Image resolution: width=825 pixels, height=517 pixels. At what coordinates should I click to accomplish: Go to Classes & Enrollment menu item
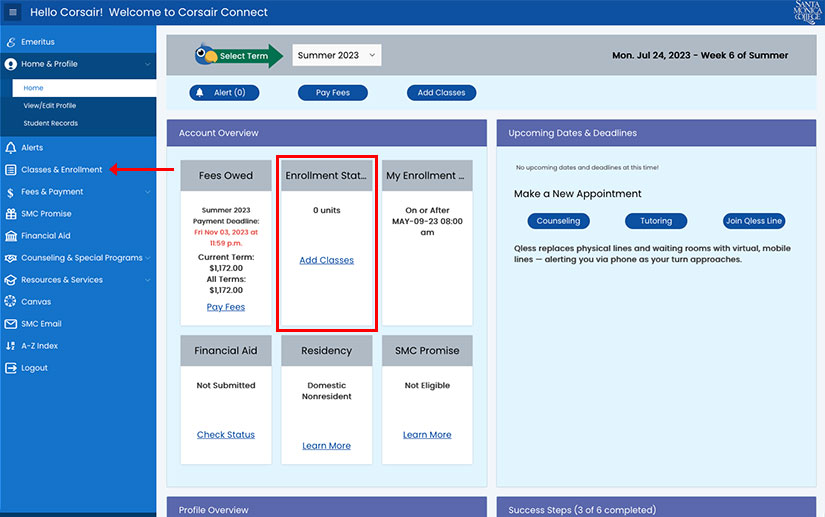click(62, 170)
